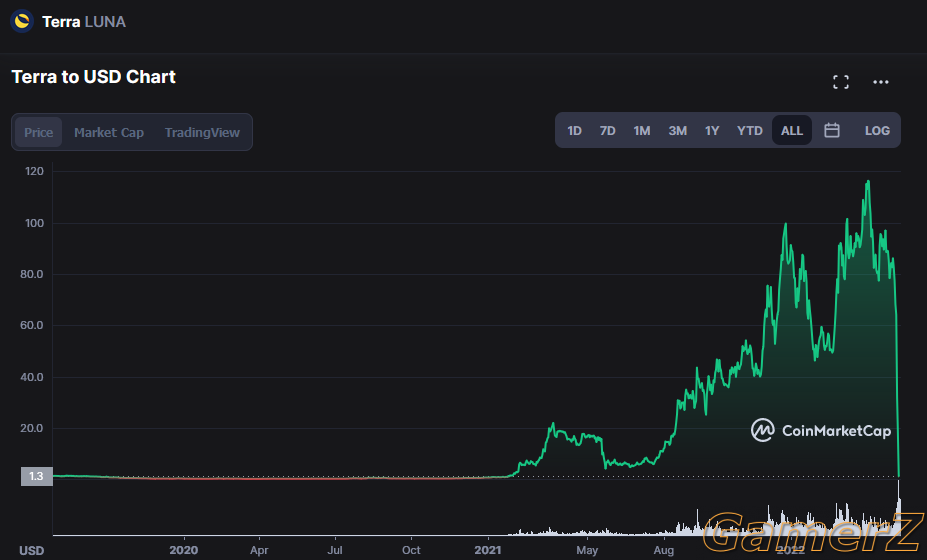
Task: Select the ALL time range
Action: click(x=792, y=131)
